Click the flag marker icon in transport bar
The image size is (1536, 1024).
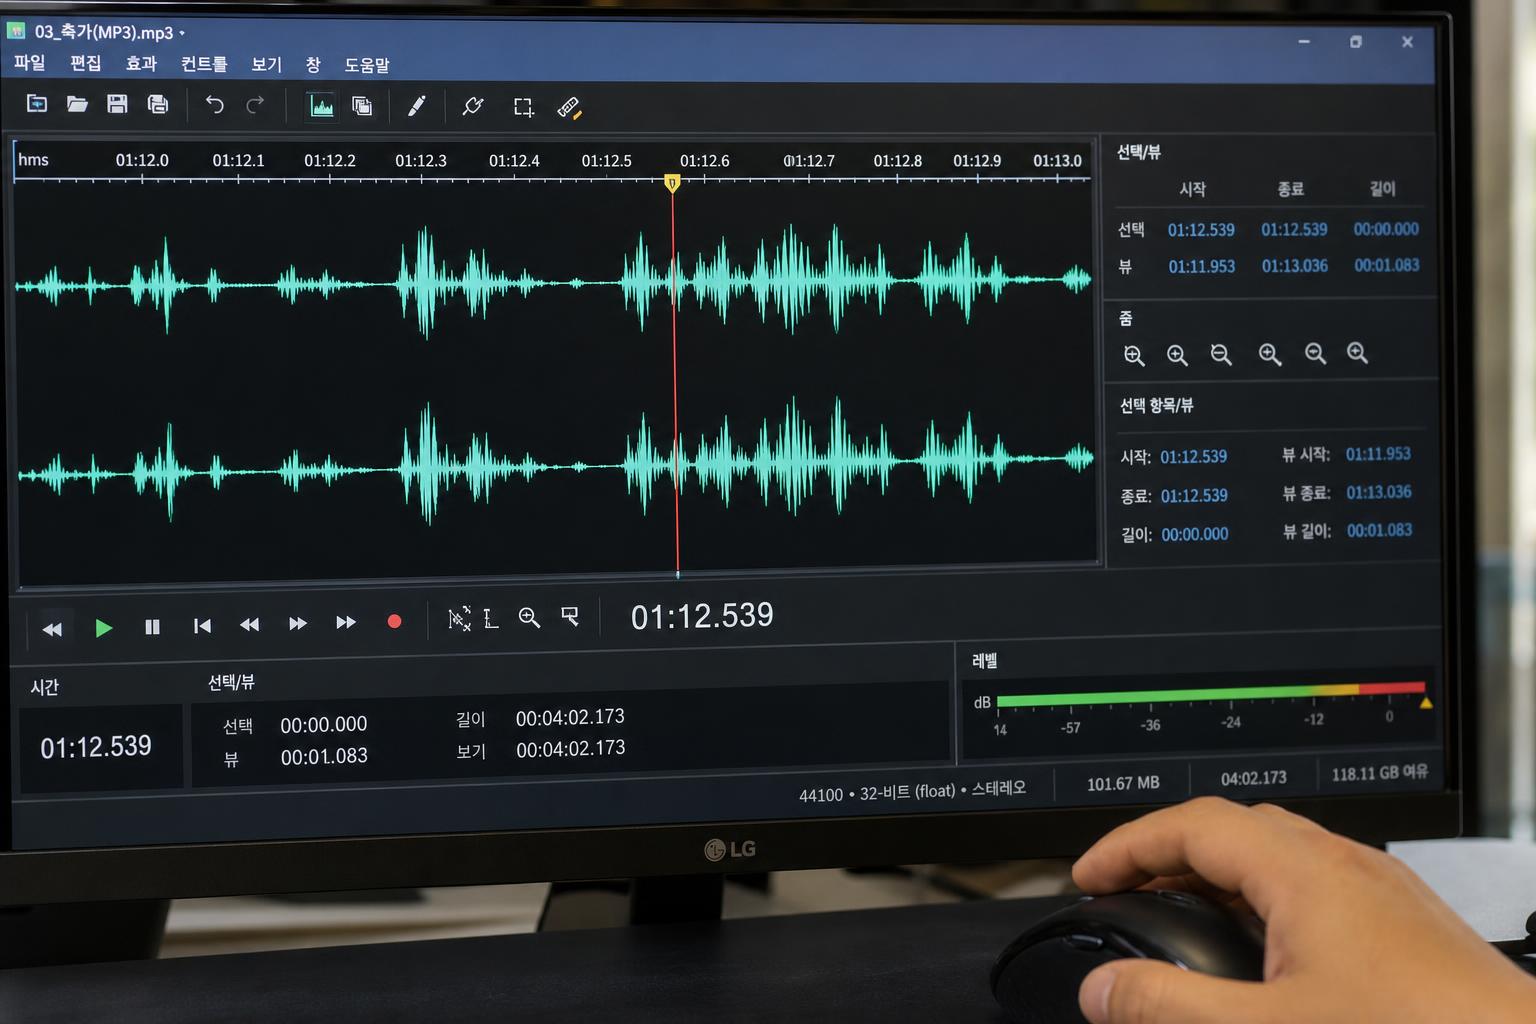click(570, 616)
